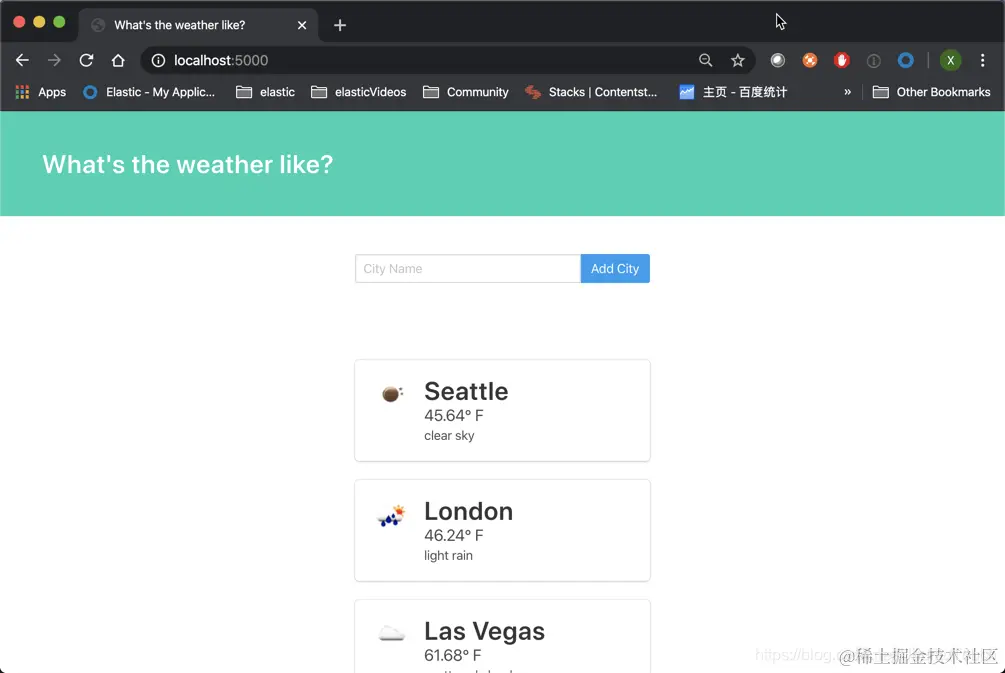Click Seattle temperature 45.64° F

pos(454,415)
